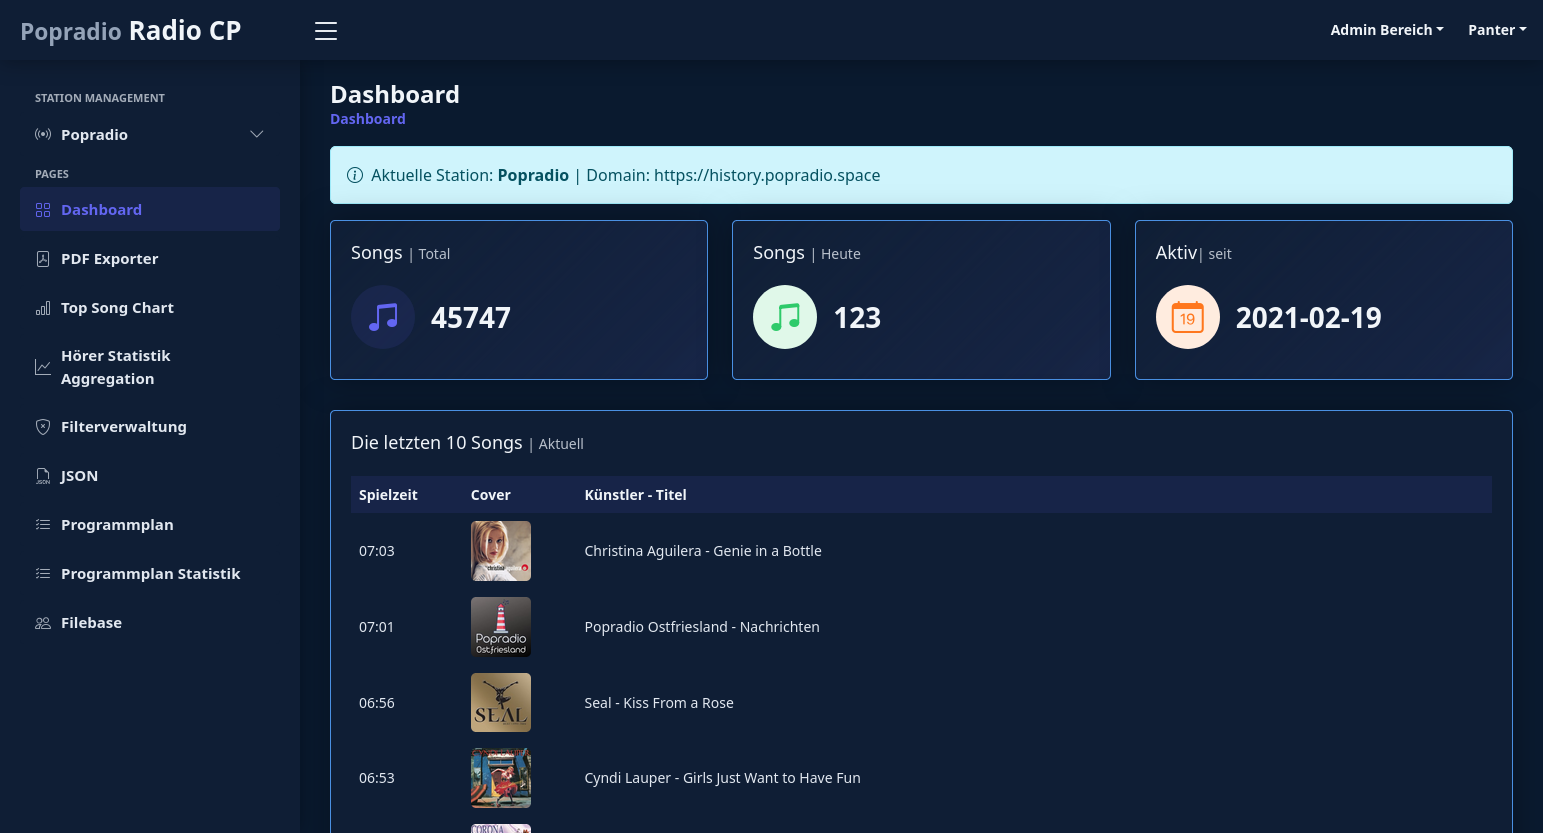
Task: Click the PDF Exporter icon in sidebar
Action: [x=42, y=258]
